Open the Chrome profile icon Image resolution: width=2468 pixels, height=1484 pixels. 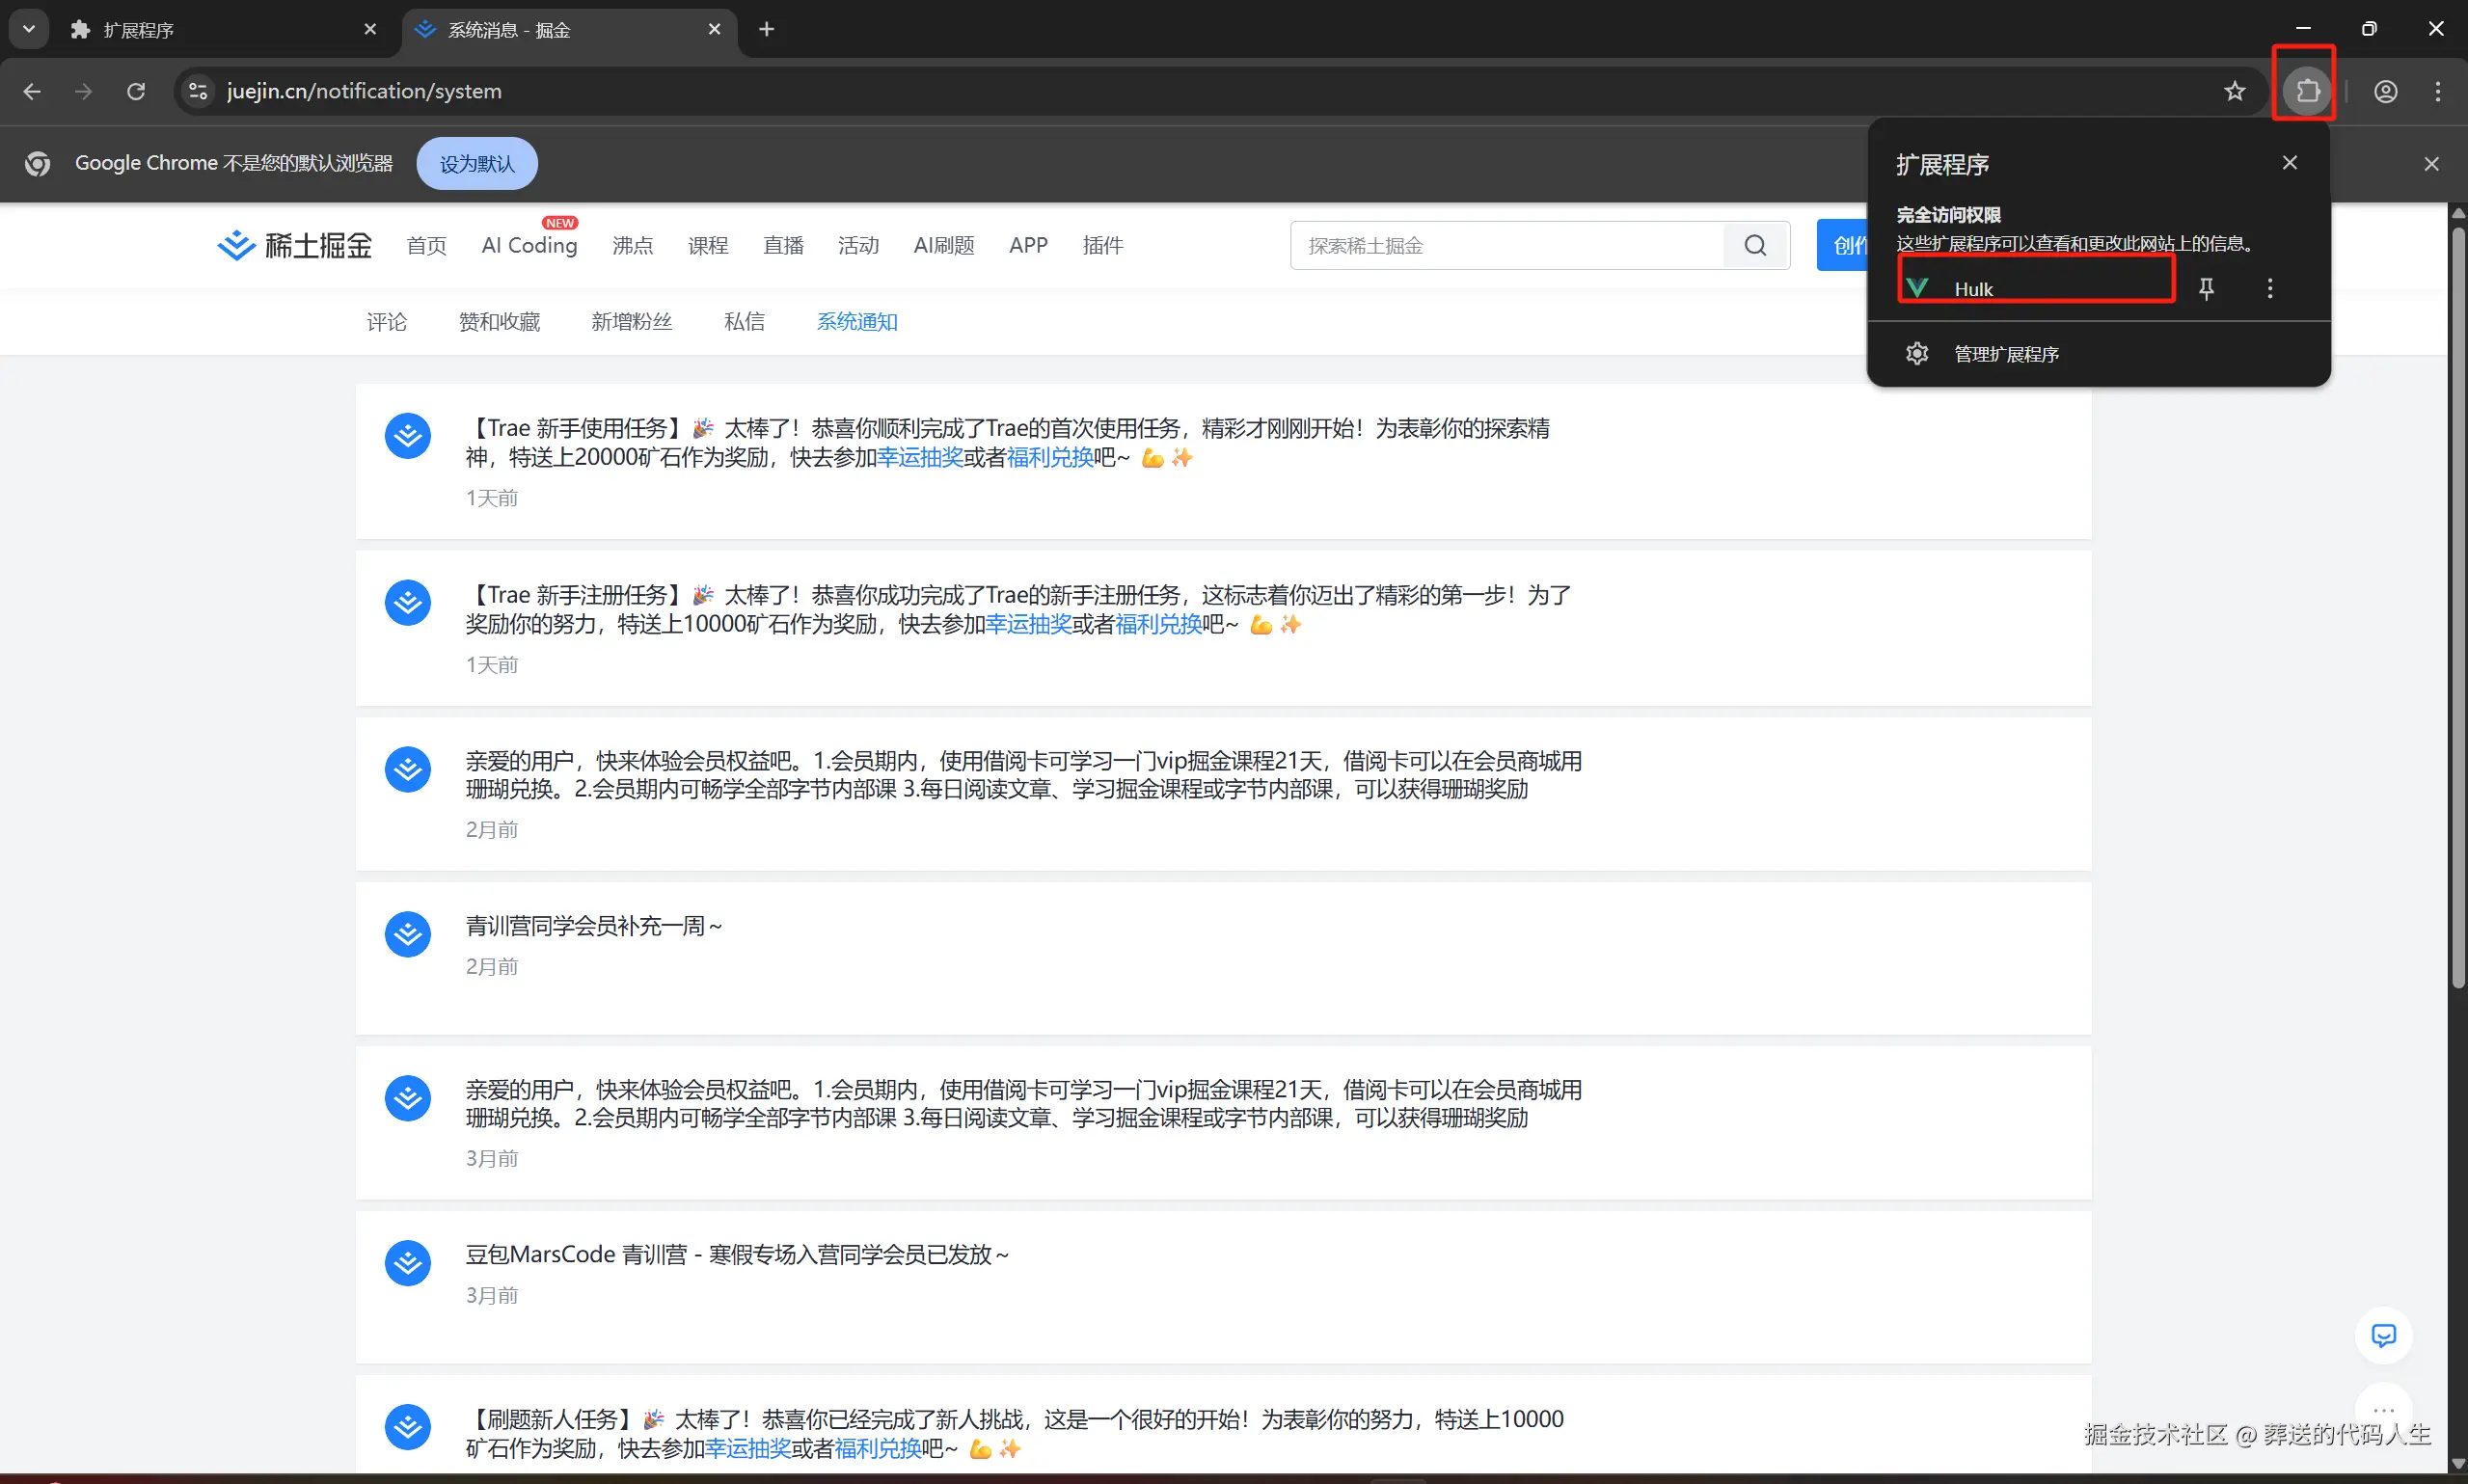coord(2385,91)
